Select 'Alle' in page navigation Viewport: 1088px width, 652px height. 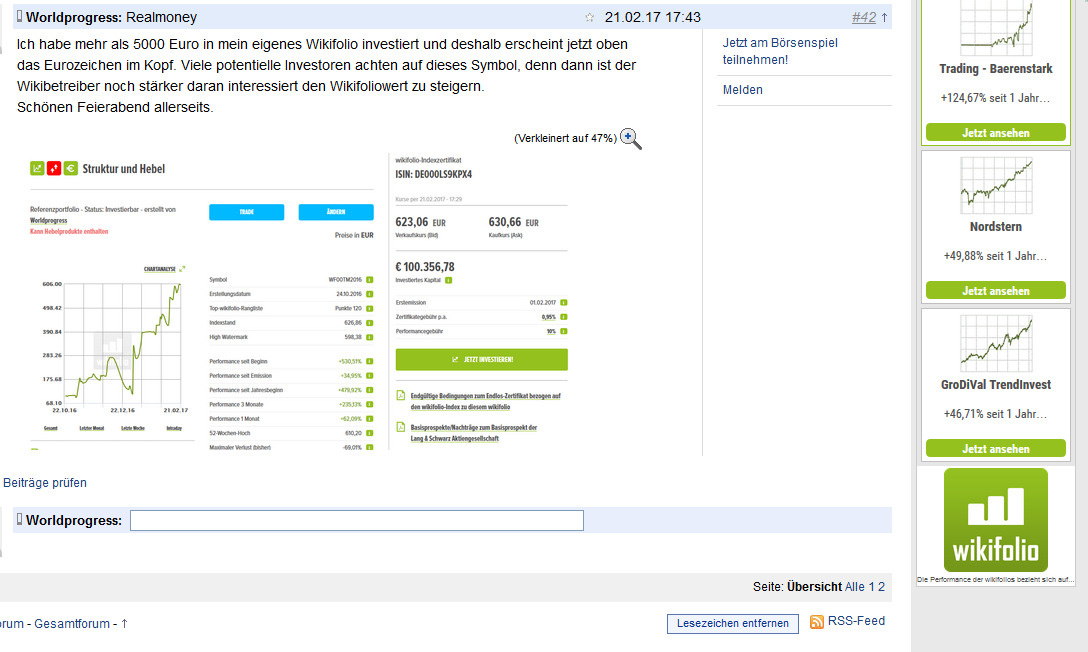855,587
